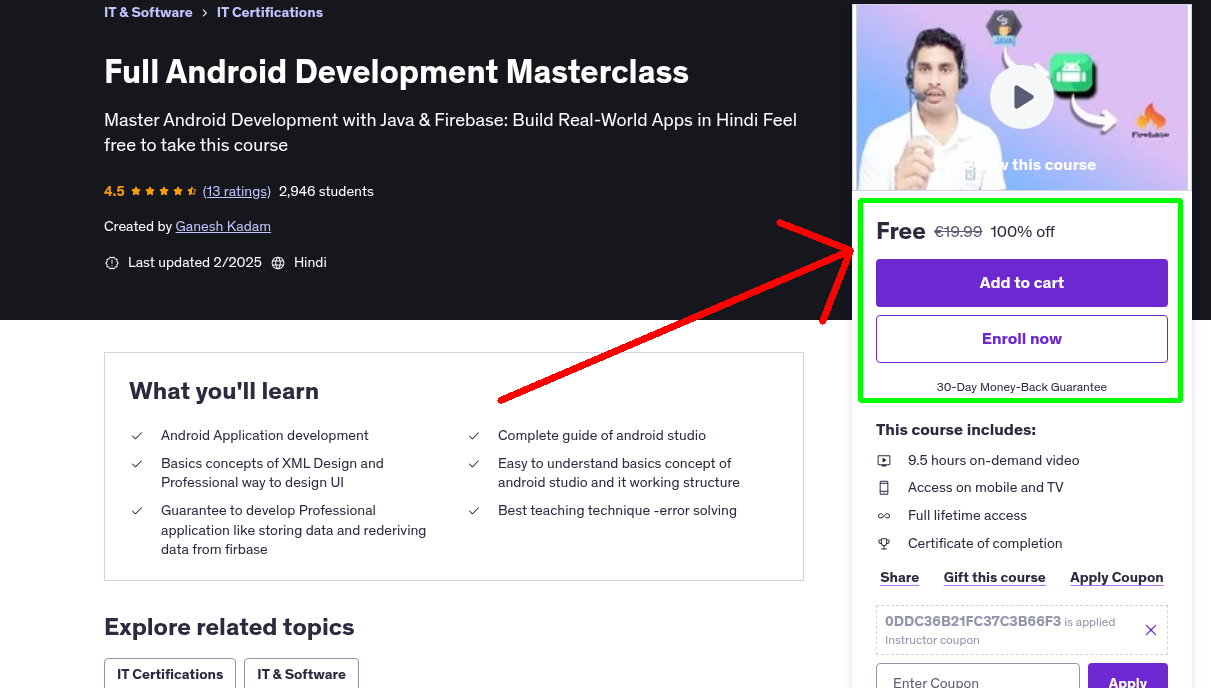
Task: Click checkmark beside Best teaching technique
Action: (474, 511)
